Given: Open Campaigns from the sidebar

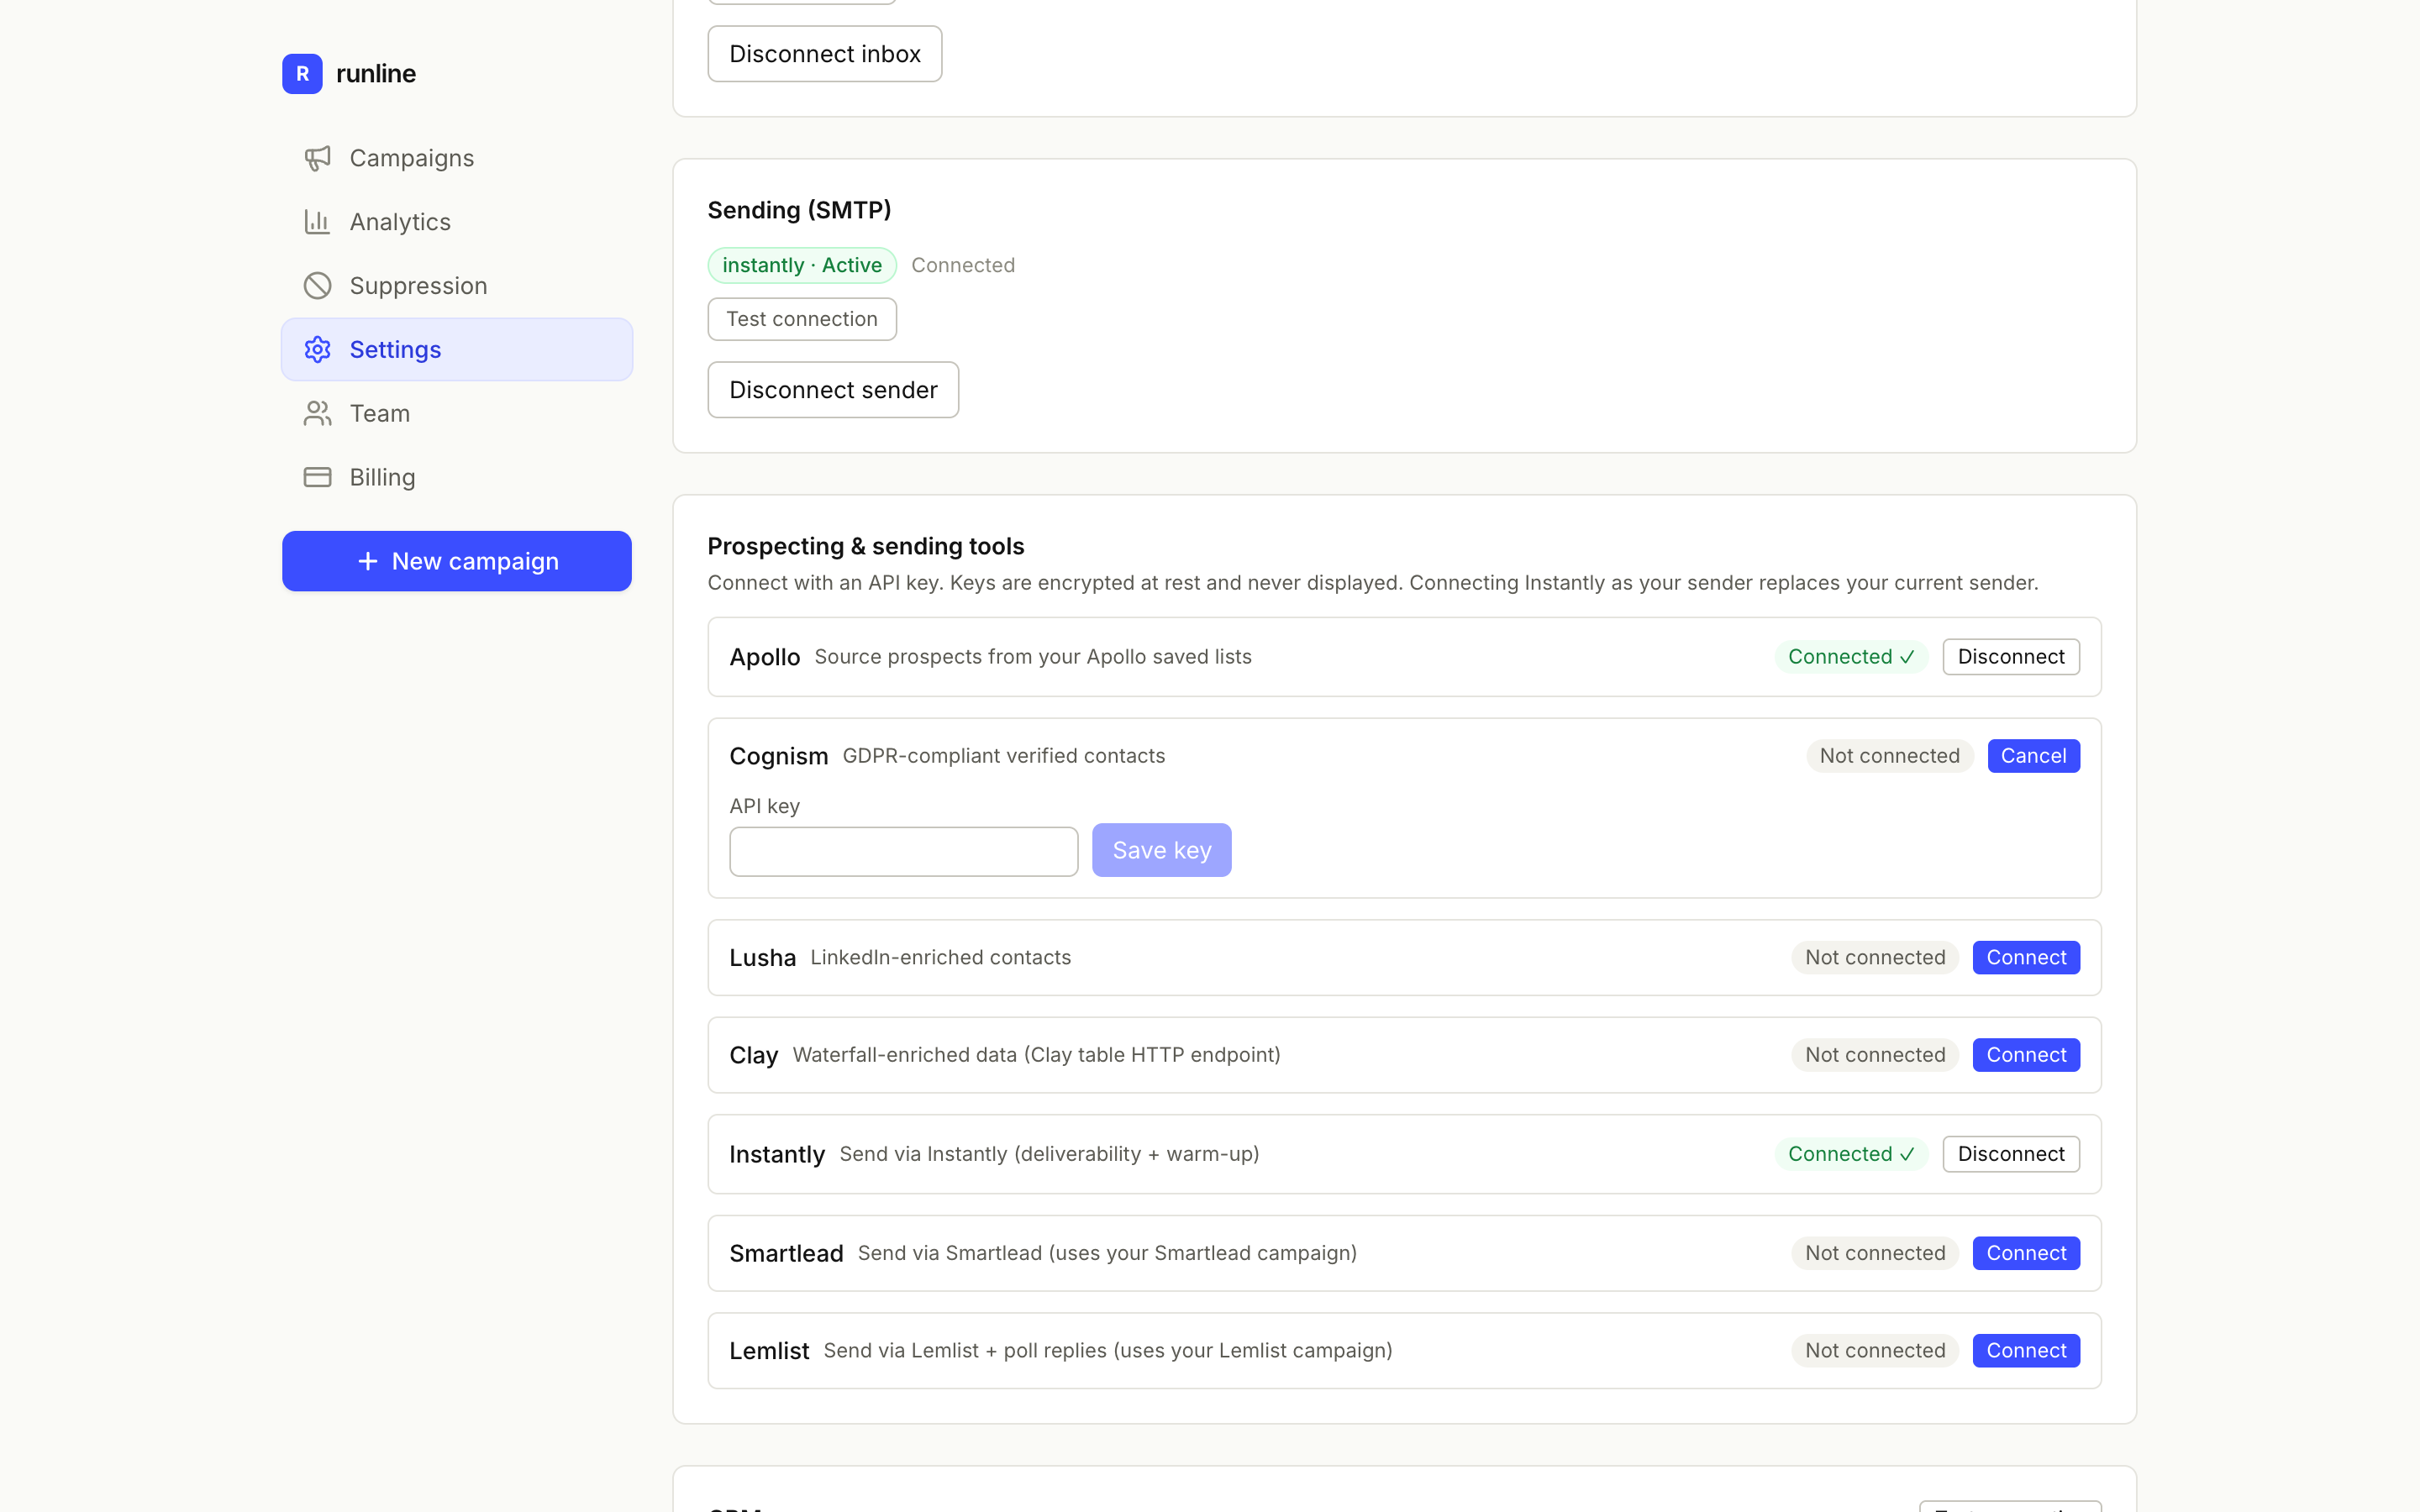Looking at the screenshot, I should tap(457, 158).
